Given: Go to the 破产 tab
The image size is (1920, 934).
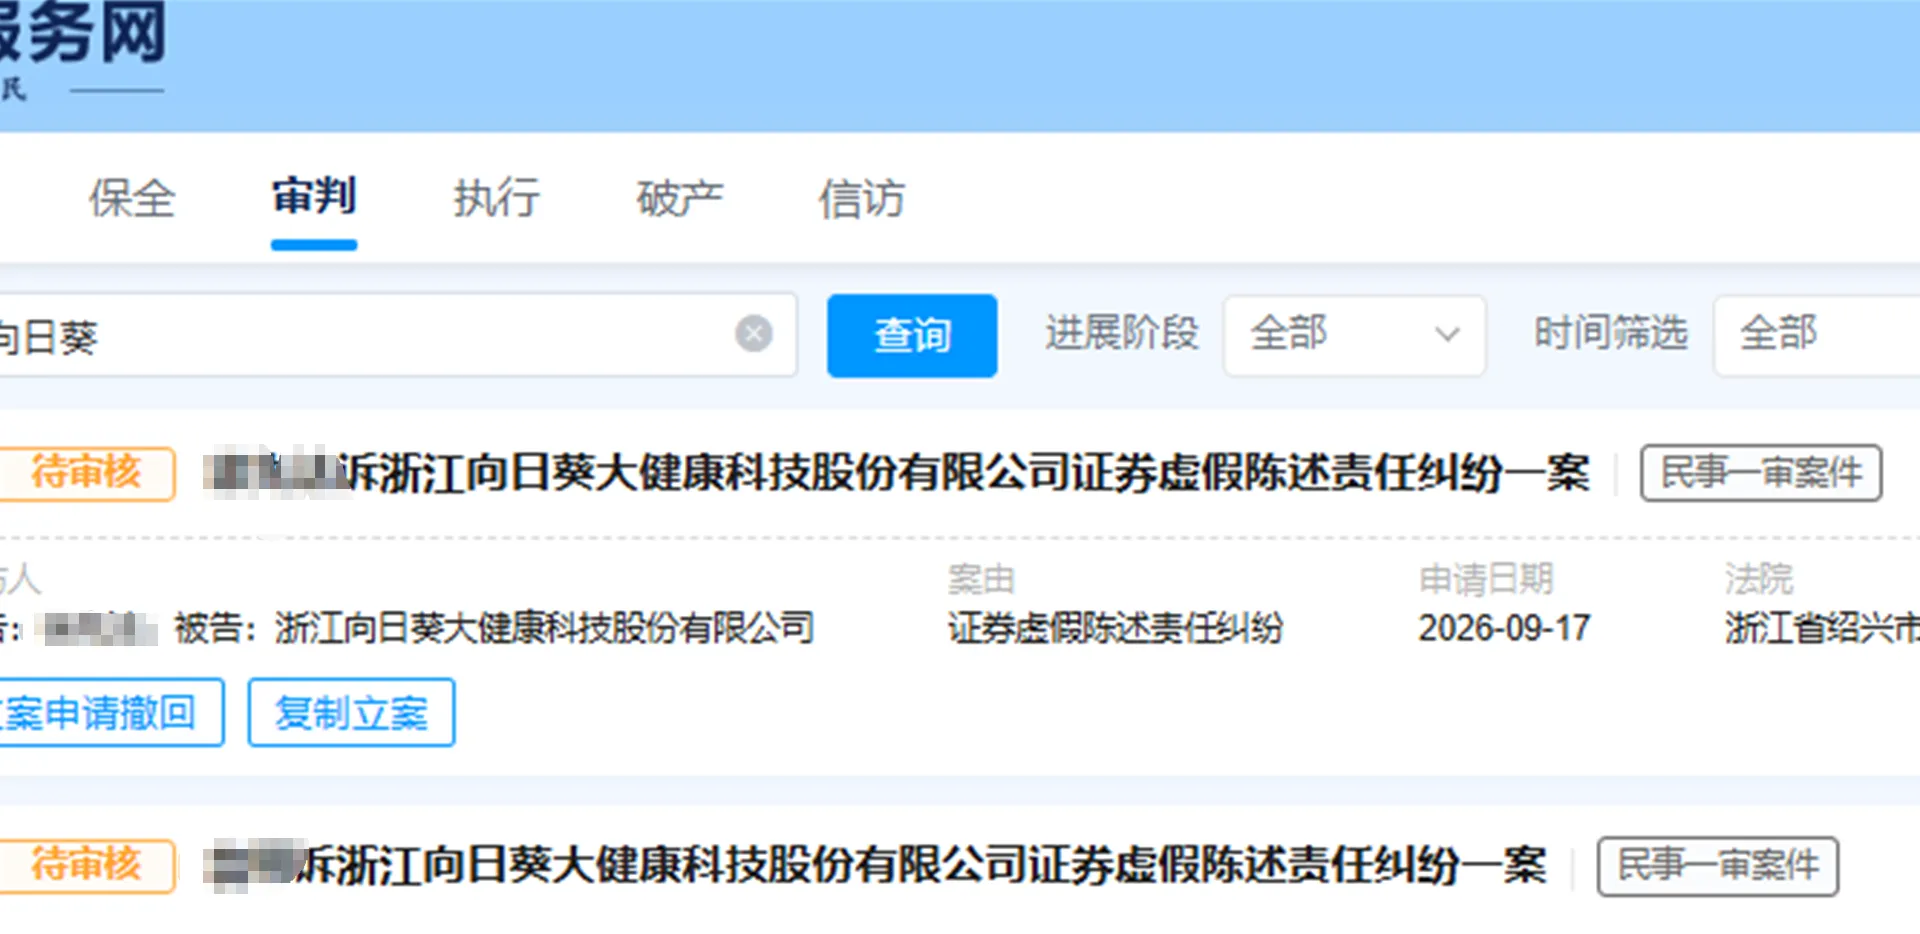Looking at the screenshot, I should (x=680, y=198).
